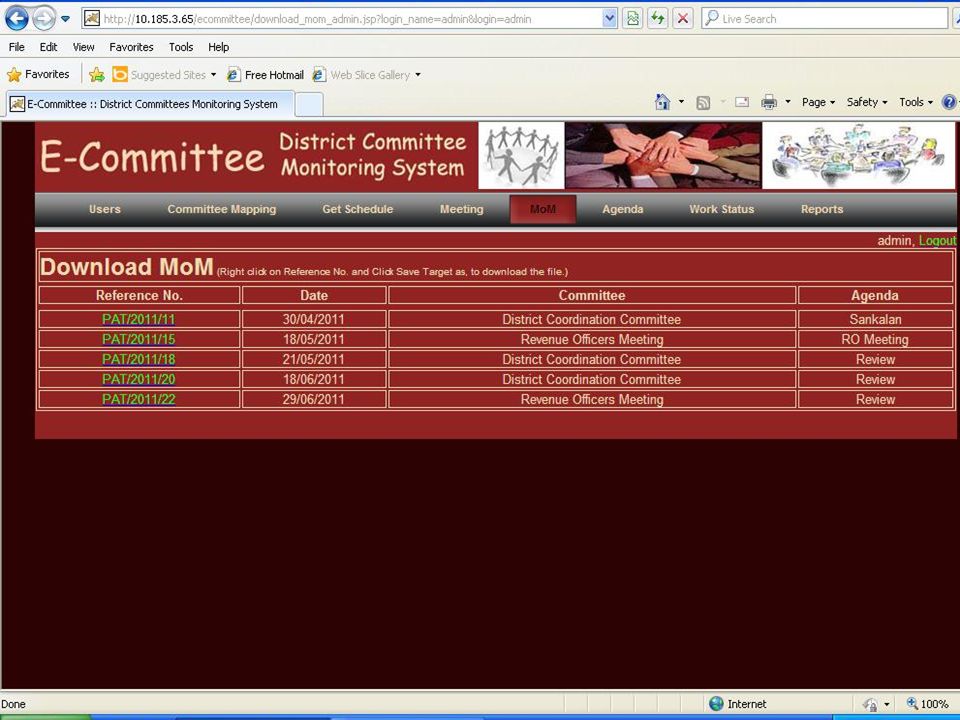Click the blank New Tab button

(x=309, y=105)
